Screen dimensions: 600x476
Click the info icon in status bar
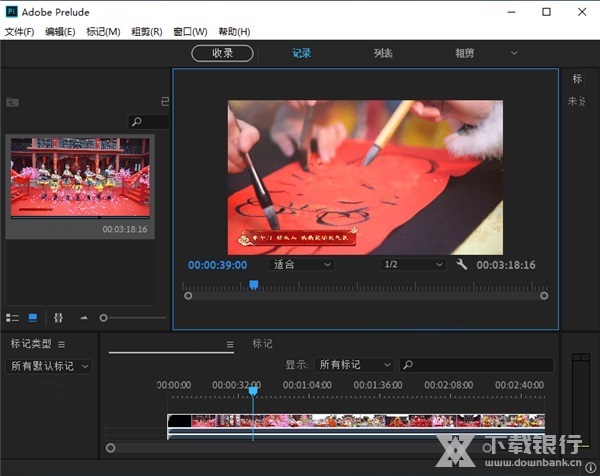point(591,467)
